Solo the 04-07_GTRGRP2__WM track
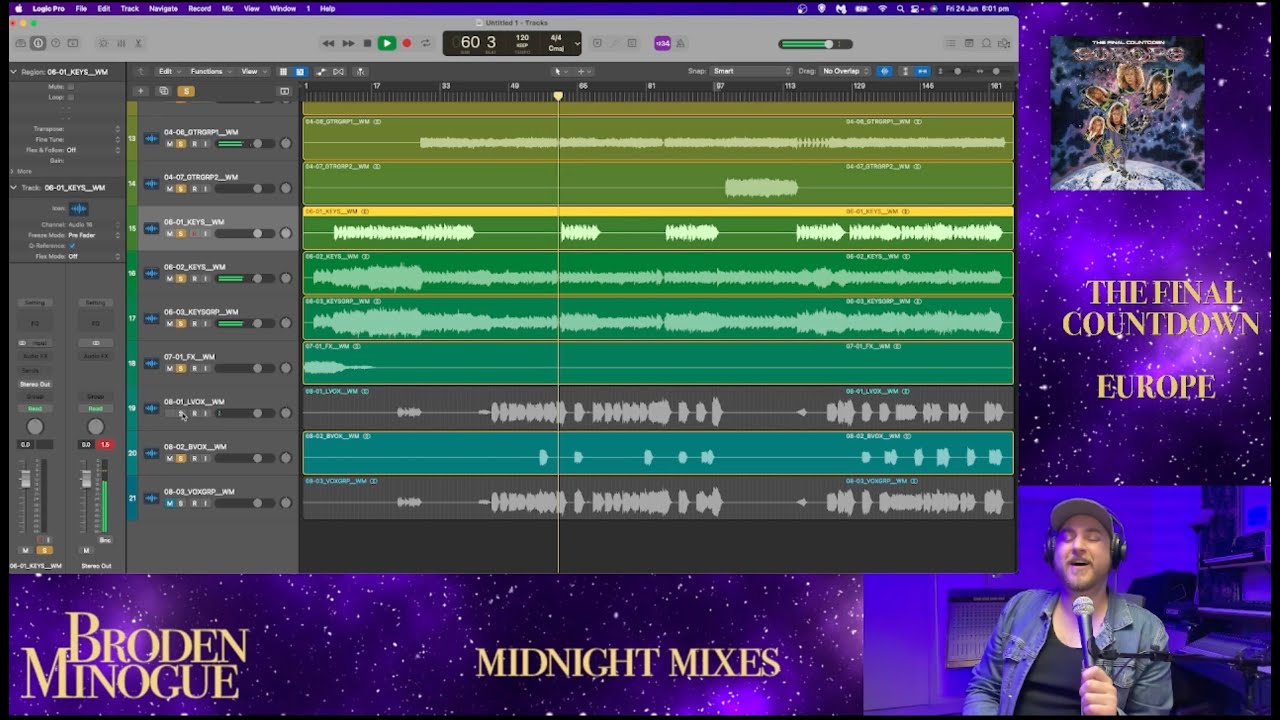This screenshot has width=1280, height=720. [x=181, y=189]
